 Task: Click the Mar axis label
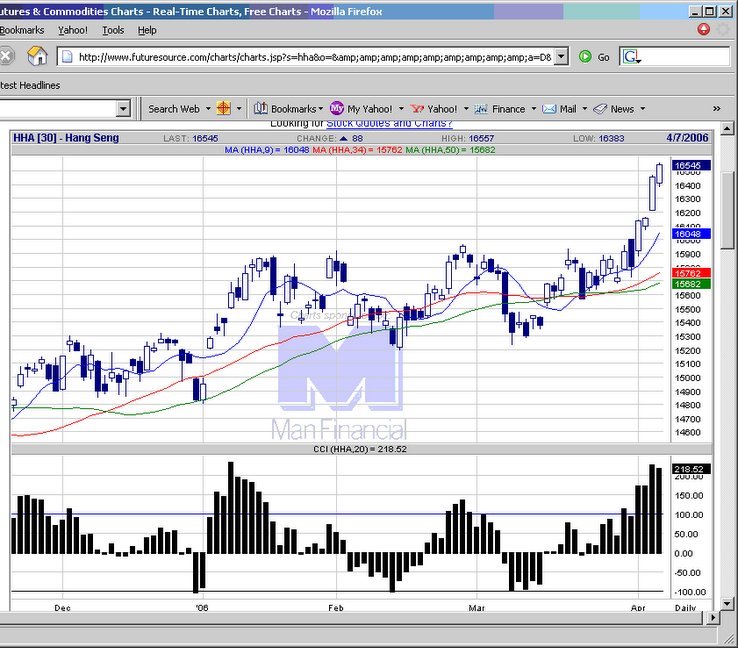click(x=476, y=608)
